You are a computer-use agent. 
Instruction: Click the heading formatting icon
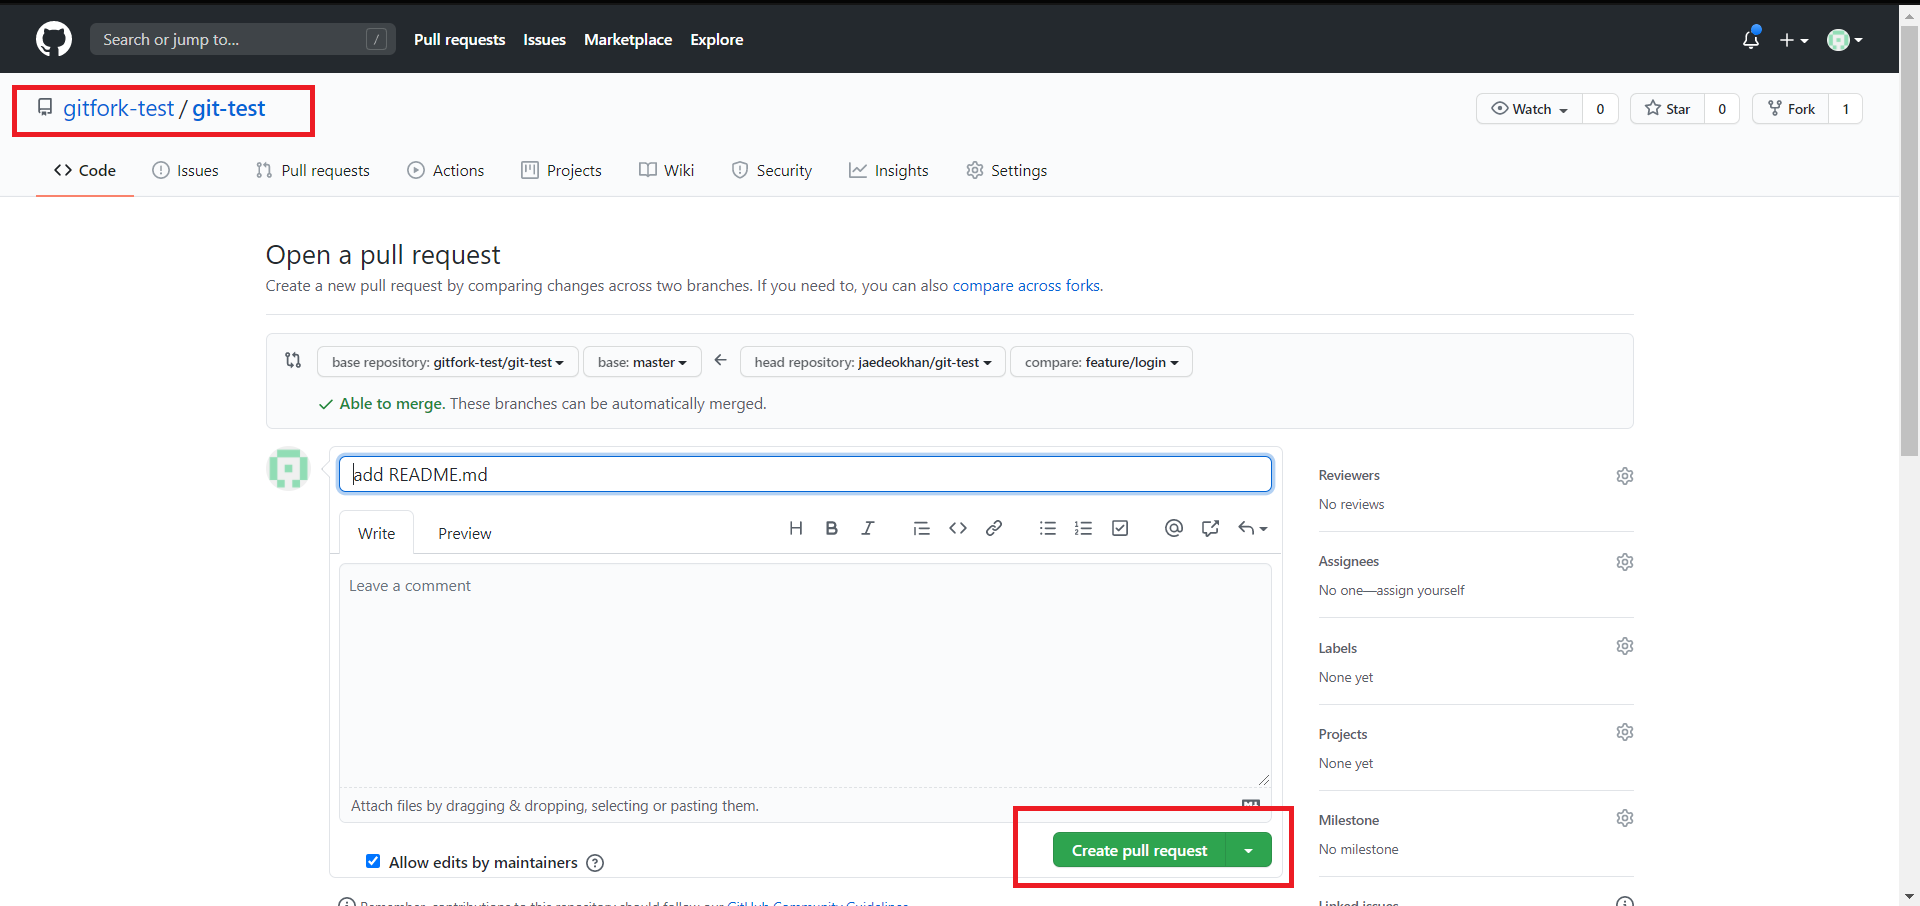[x=796, y=528]
